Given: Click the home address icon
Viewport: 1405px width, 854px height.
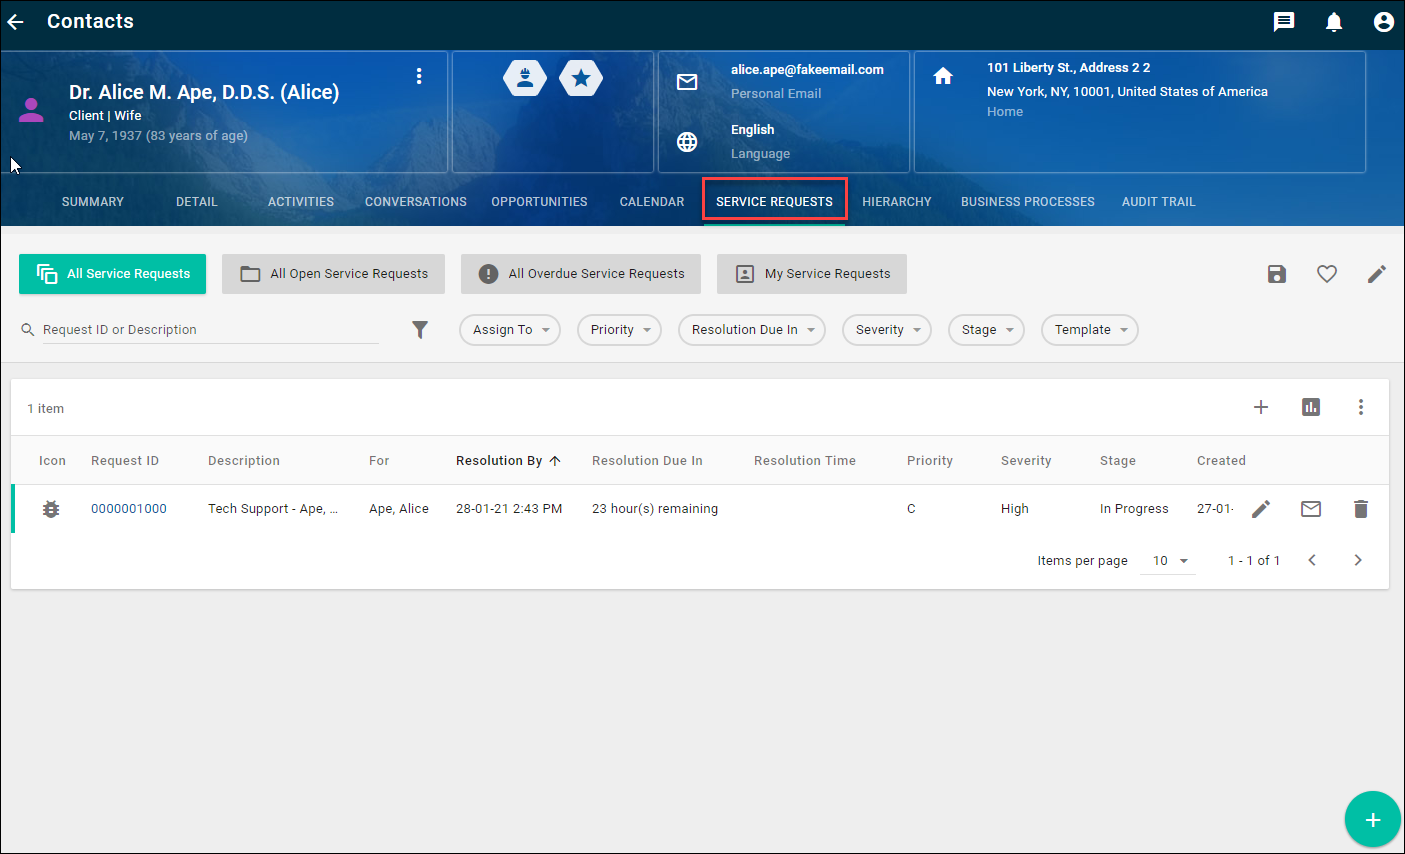Looking at the screenshot, I should (943, 76).
